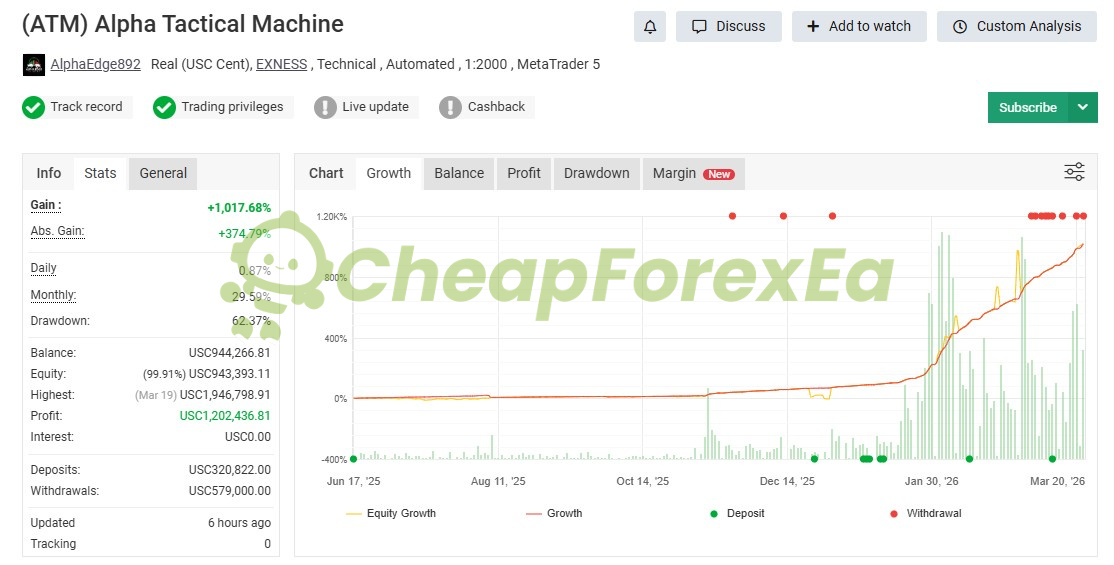Viewport: 1114px width, 565px height.
Task: Click the Gain label
Action: coord(46,205)
